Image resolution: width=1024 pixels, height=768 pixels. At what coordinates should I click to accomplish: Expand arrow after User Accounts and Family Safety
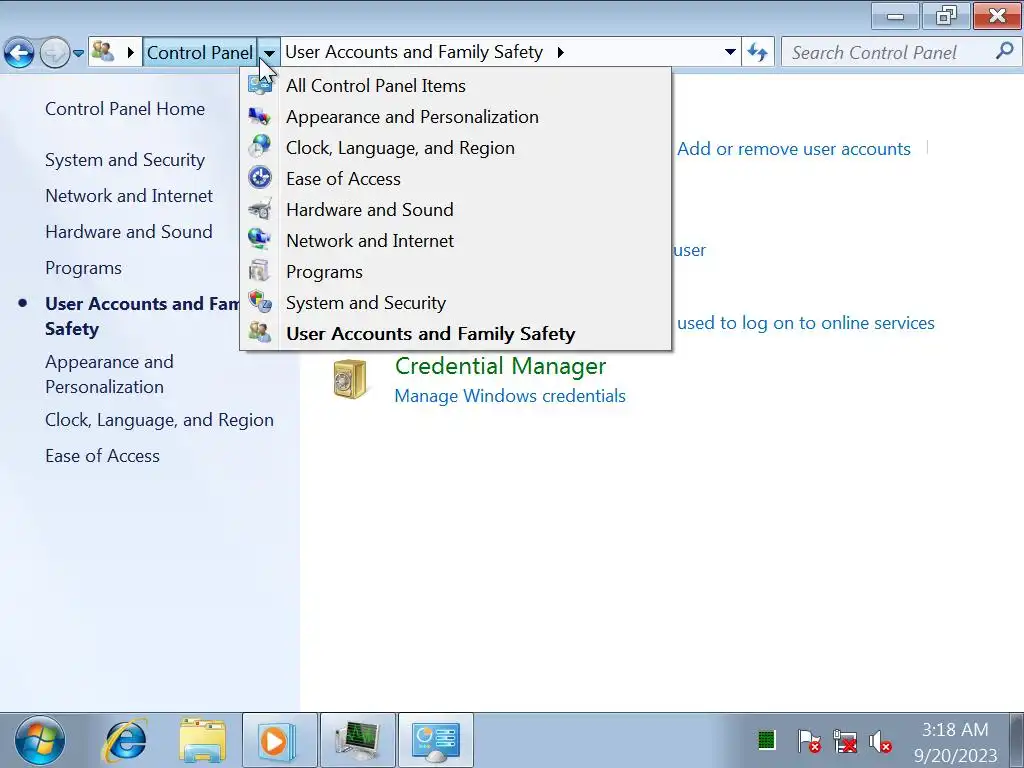560,52
